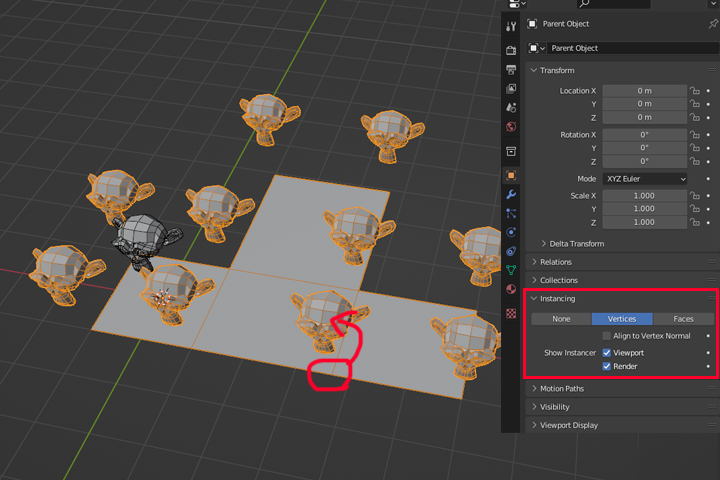Open the View Layer properties tab
Screen dimensions: 720x480
click(511, 89)
